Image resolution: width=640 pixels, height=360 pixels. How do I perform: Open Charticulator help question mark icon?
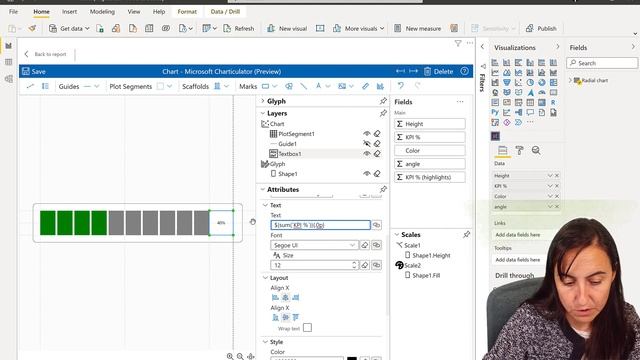point(464,71)
